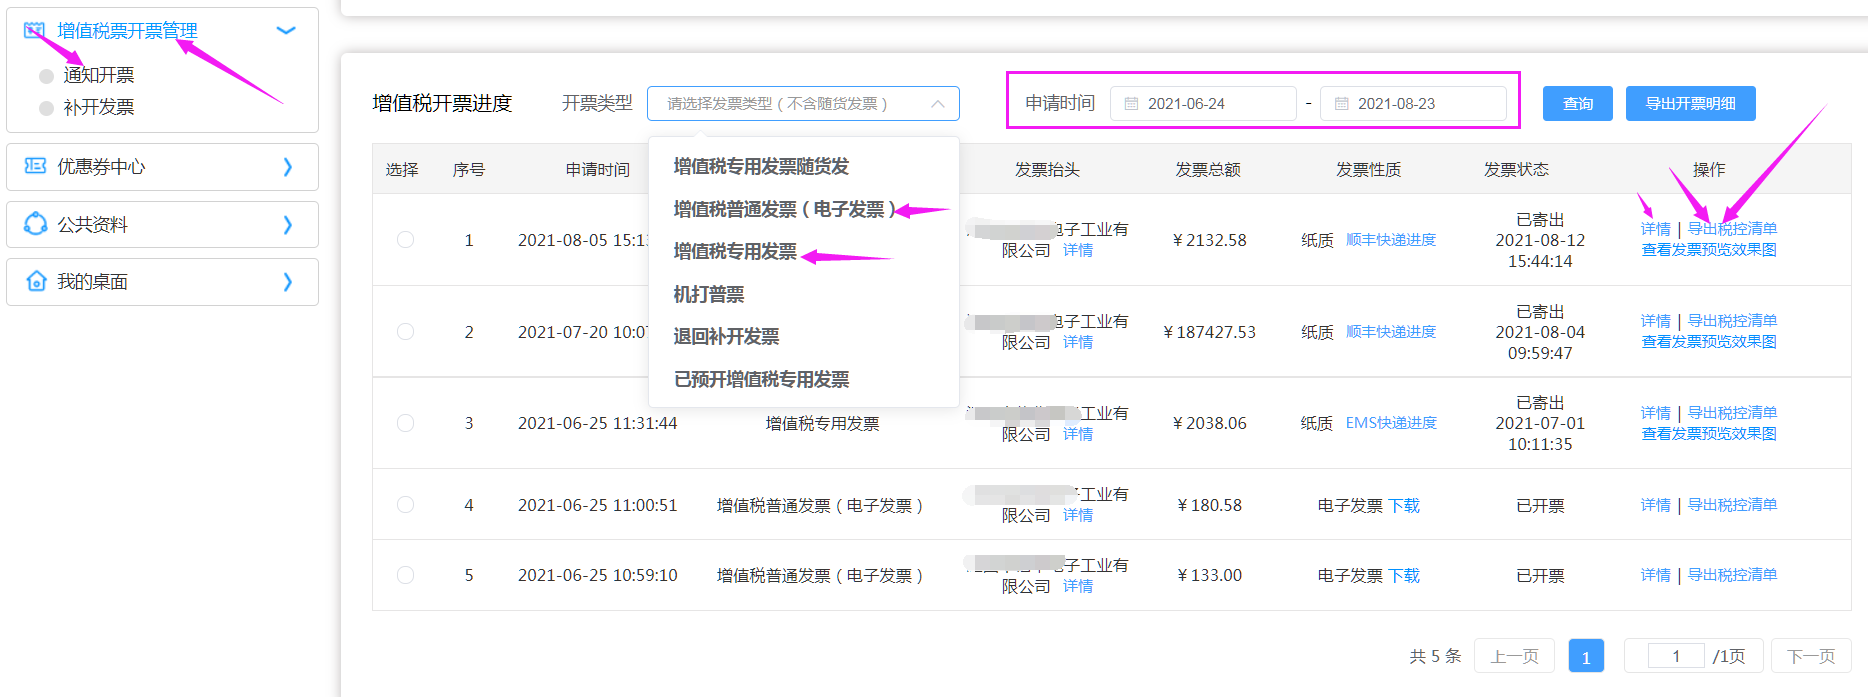Click 下载 link for row 4 e-invoice
The width and height of the screenshot is (1868, 697).
[x=1404, y=506]
